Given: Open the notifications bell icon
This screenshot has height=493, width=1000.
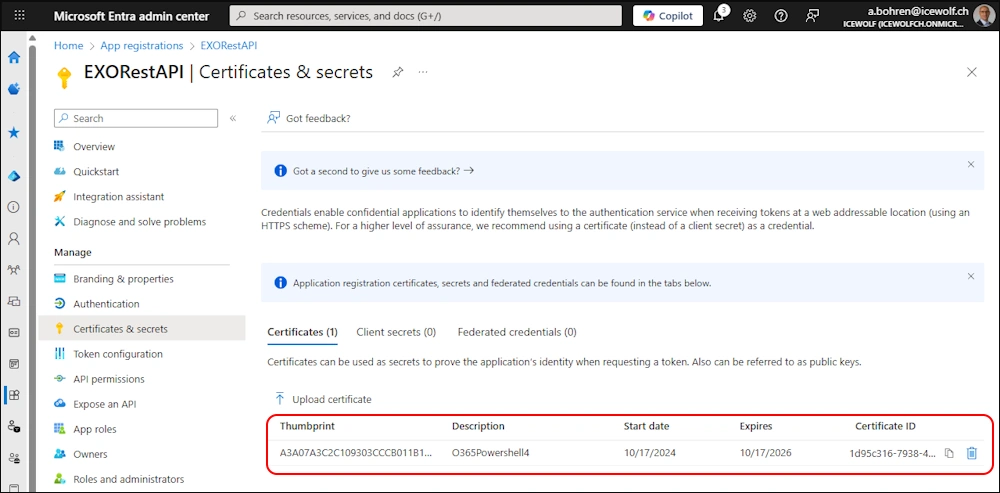Looking at the screenshot, I should [x=719, y=16].
